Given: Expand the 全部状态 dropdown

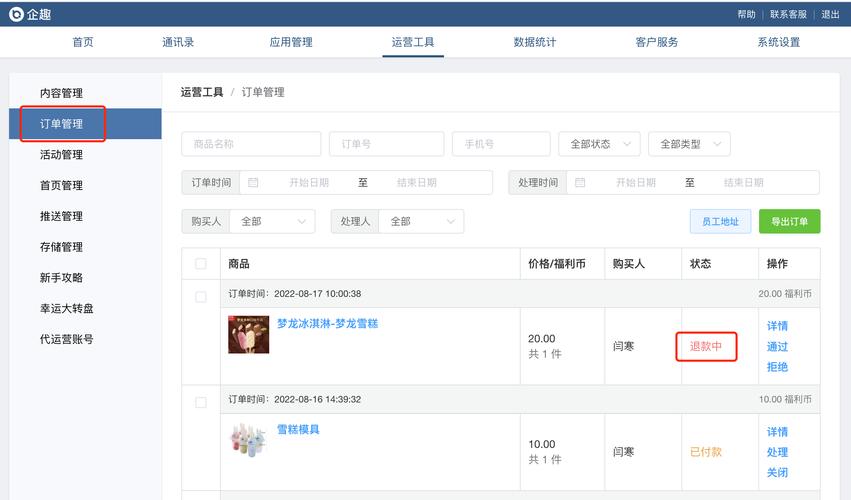Looking at the screenshot, I should 599,144.
